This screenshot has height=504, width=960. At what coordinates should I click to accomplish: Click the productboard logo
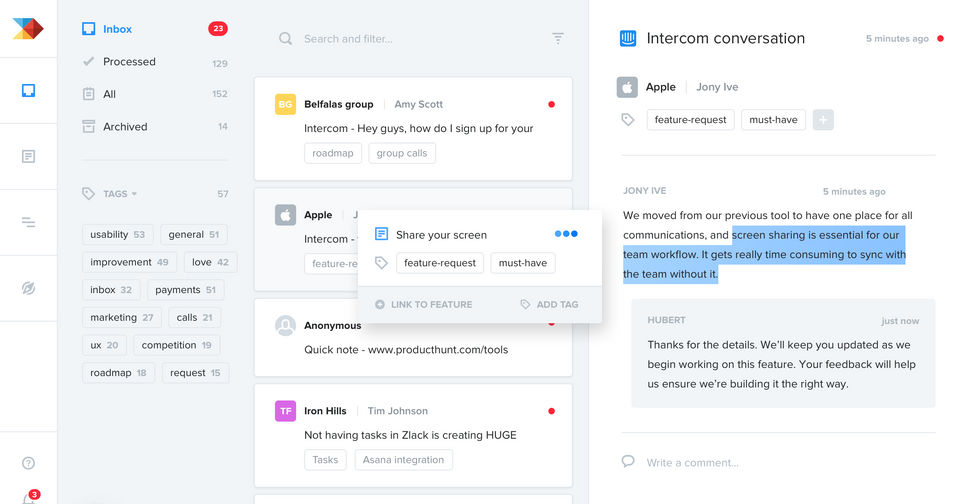click(x=28, y=28)
